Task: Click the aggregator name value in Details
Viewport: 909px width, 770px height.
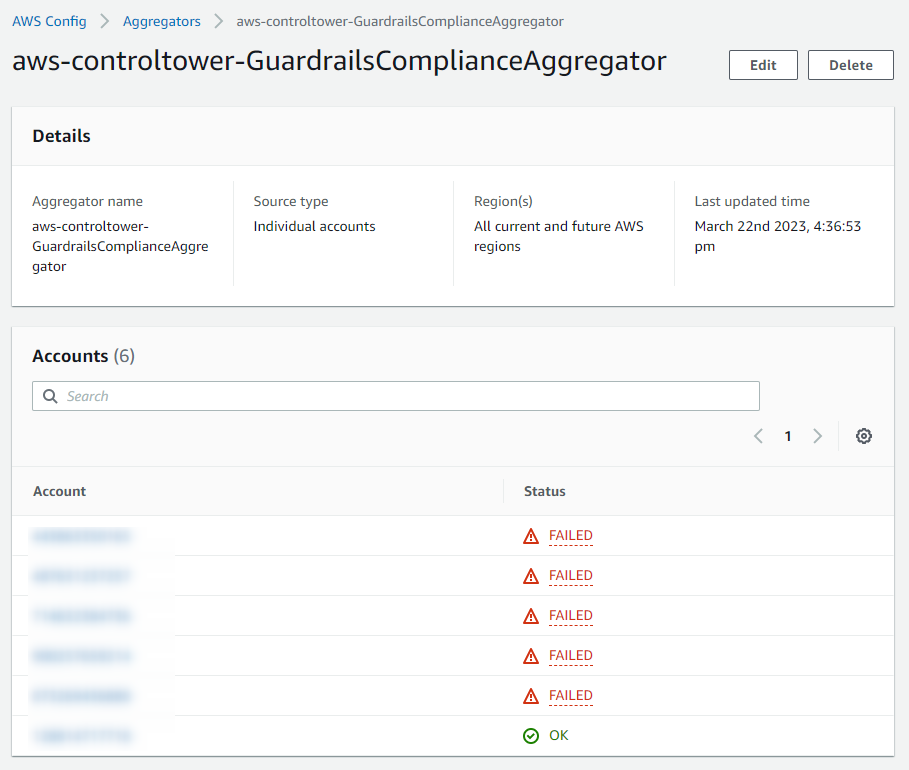Action: click(120, 246)
